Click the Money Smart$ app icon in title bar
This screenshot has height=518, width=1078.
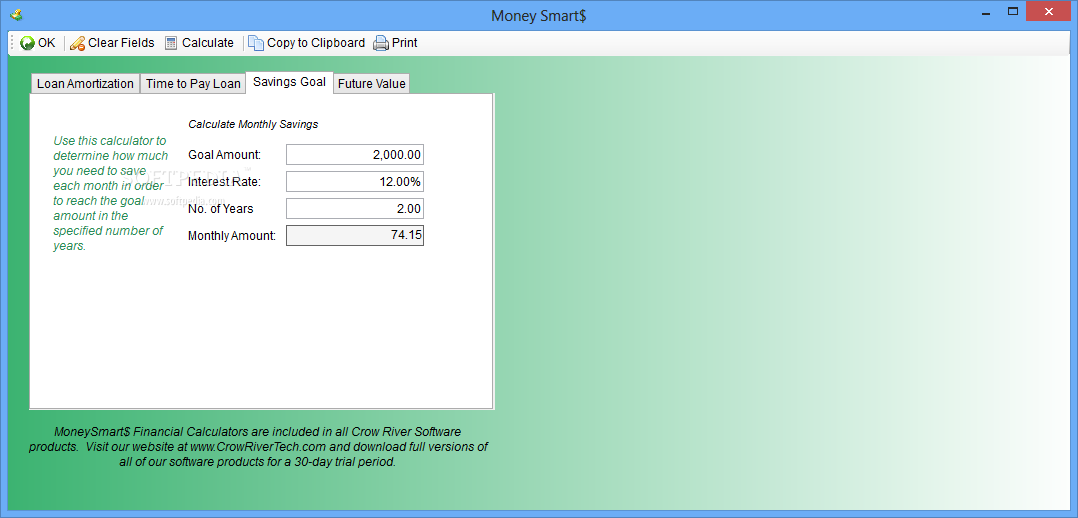point(17,14)
